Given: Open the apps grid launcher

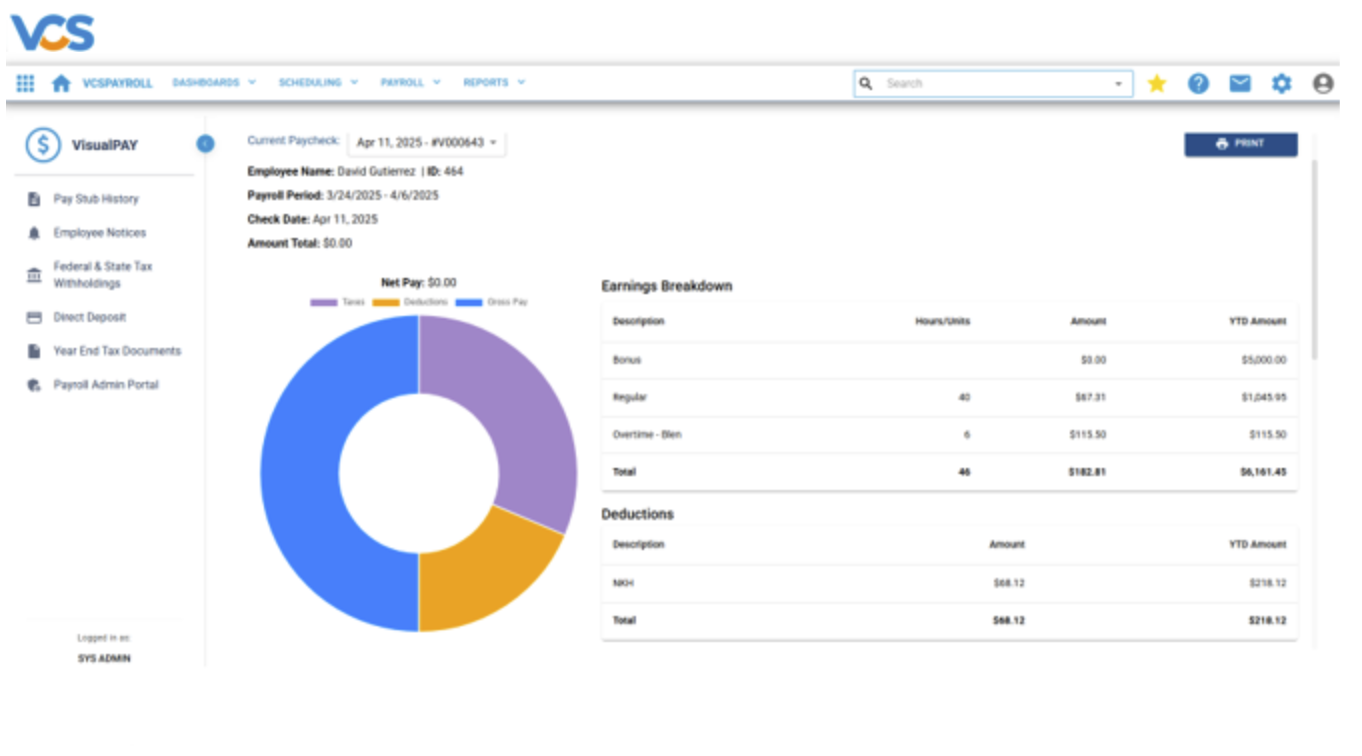Looking at the screenshot, I should 25,82.
